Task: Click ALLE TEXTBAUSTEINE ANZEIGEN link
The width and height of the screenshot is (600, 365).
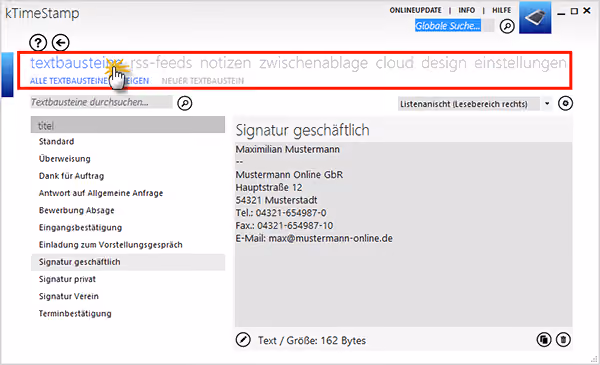Action: click(90, 81)
